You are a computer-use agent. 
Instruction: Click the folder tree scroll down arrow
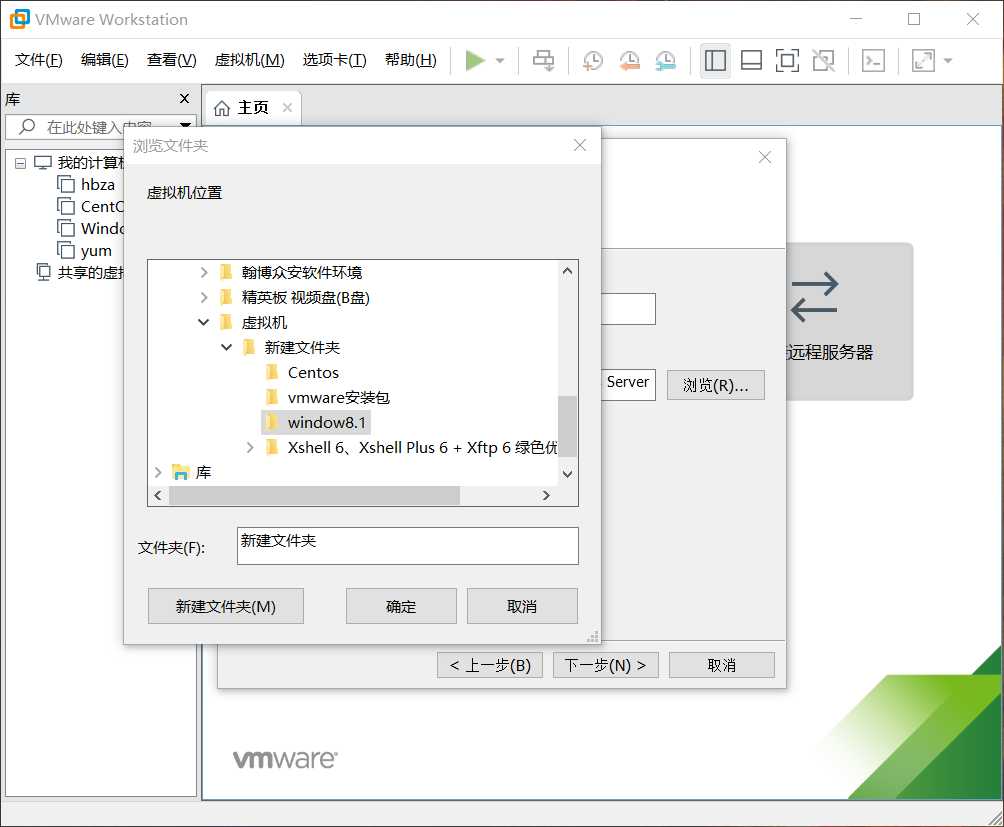point(567,474)
